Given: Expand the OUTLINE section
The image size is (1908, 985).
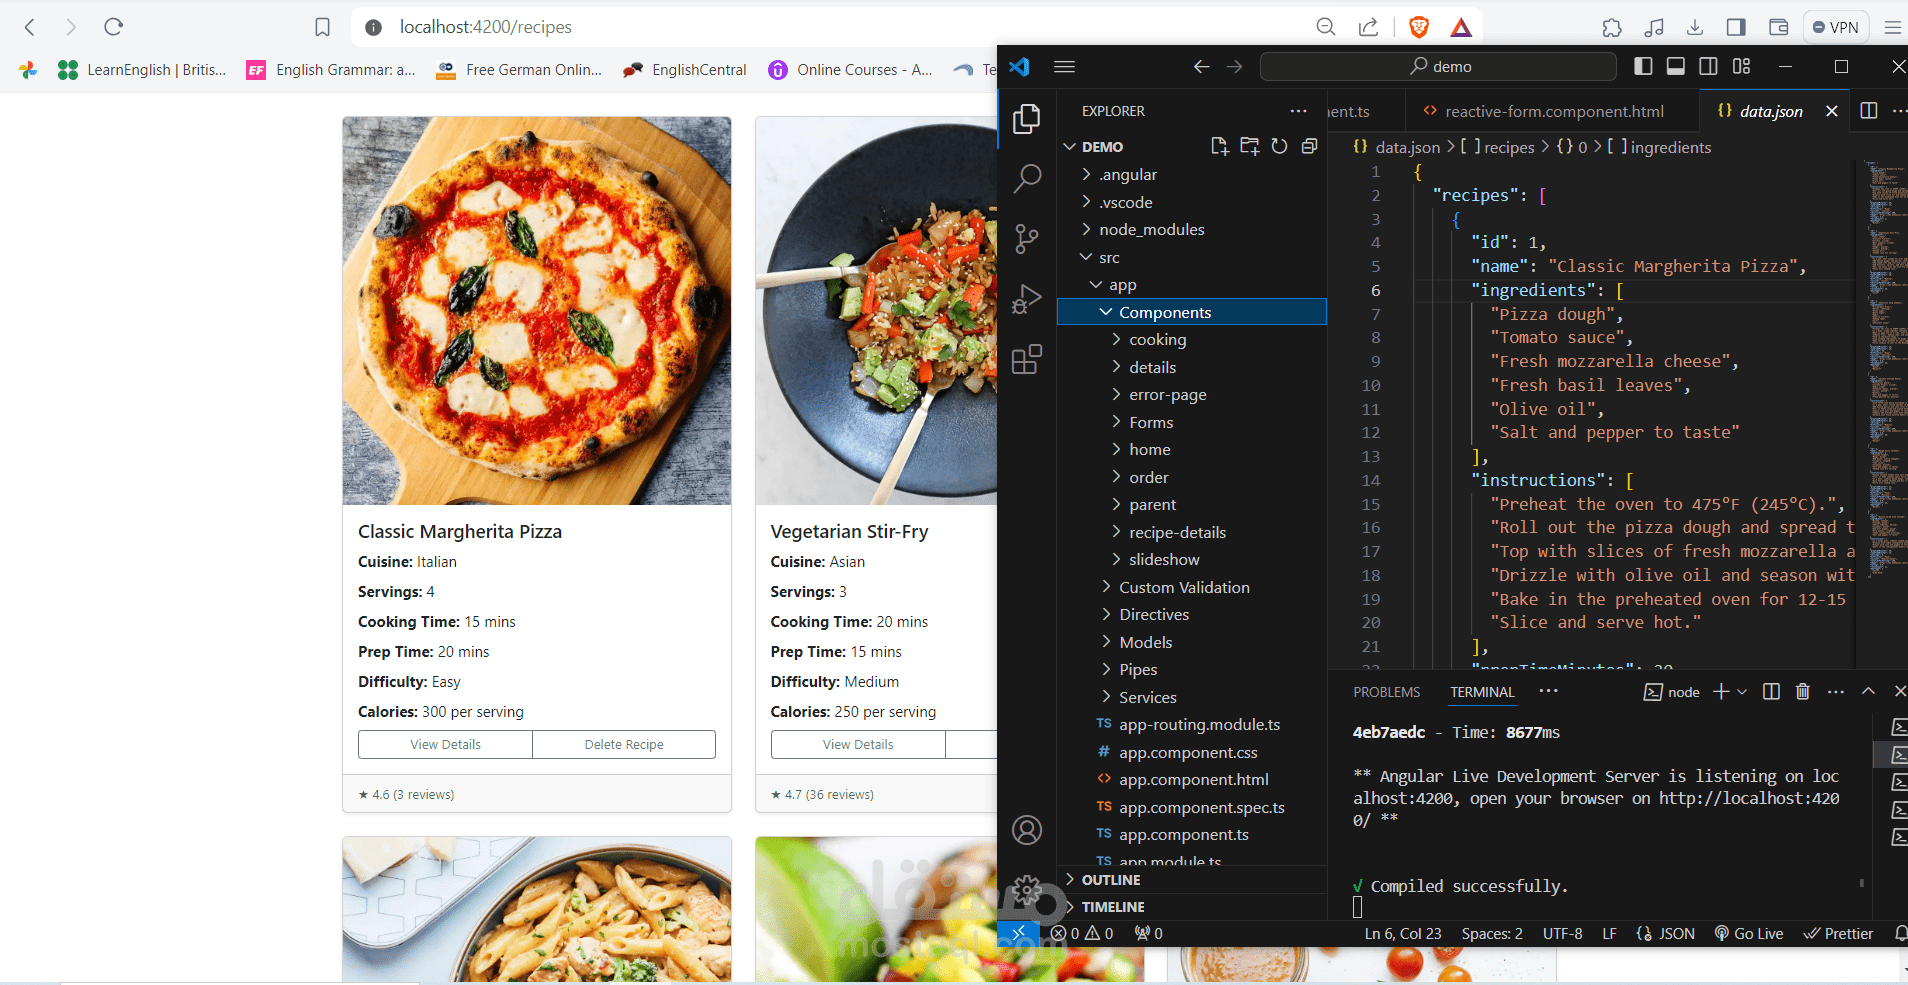Looking at the screenshot, I should tap(1110, 880).
